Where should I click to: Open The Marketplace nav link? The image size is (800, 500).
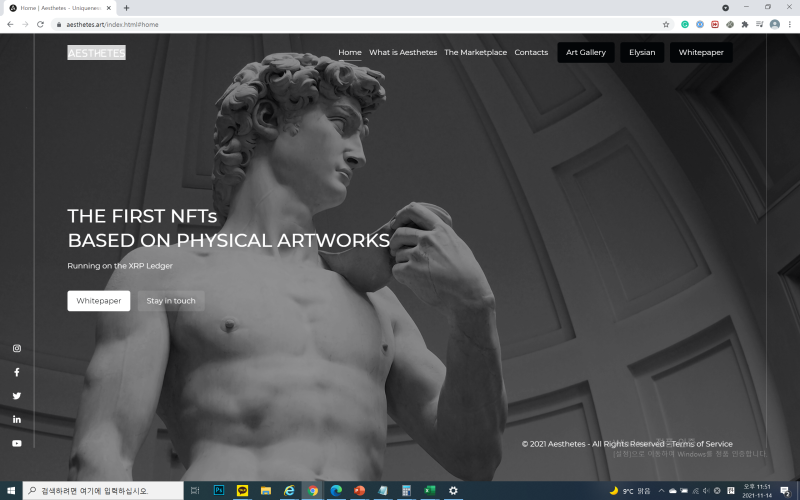pos(476,52)
